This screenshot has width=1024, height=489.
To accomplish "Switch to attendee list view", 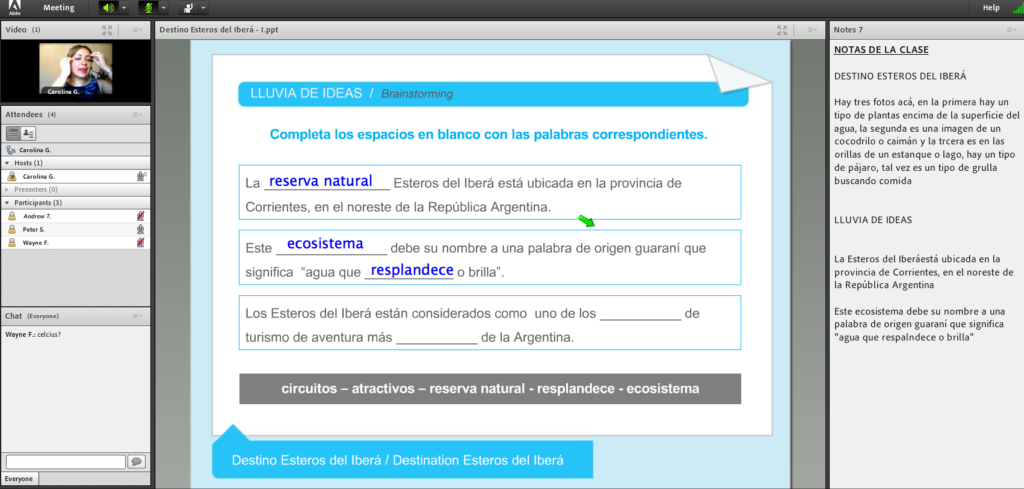I will click(13, 132).
